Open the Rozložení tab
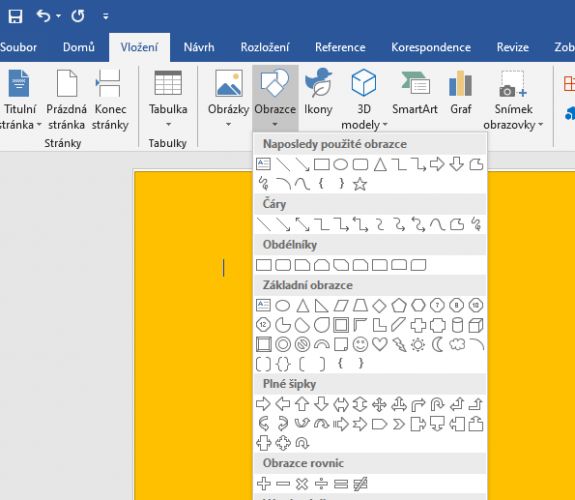This screenshot has width=575, height=500. tap(265, 47)
